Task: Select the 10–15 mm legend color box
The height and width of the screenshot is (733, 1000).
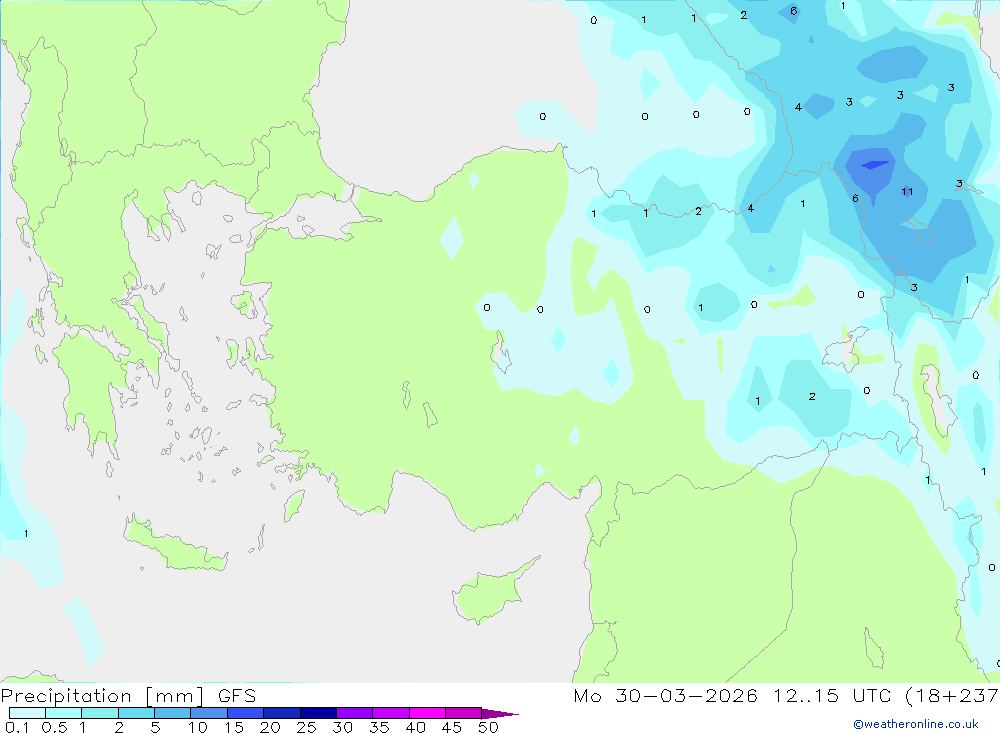Action: point(209,713)
